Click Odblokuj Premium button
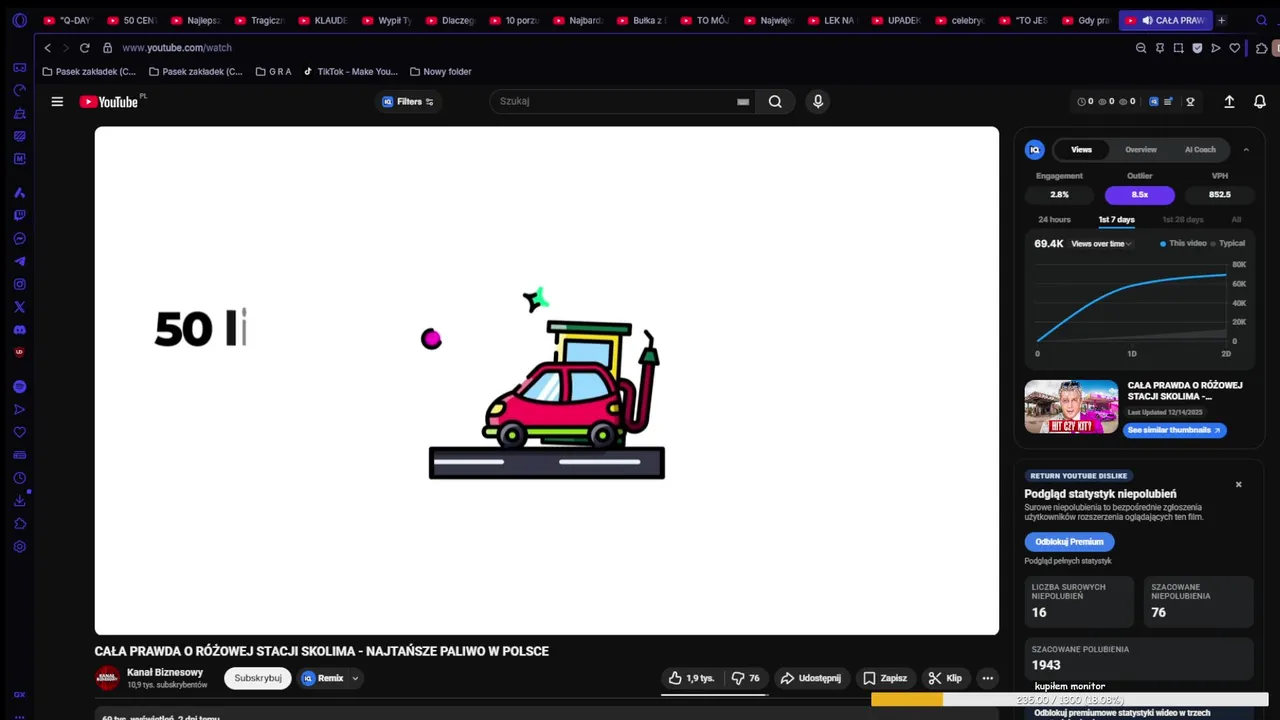This screenshot has height=720, width=1280. pos(1069,542)
